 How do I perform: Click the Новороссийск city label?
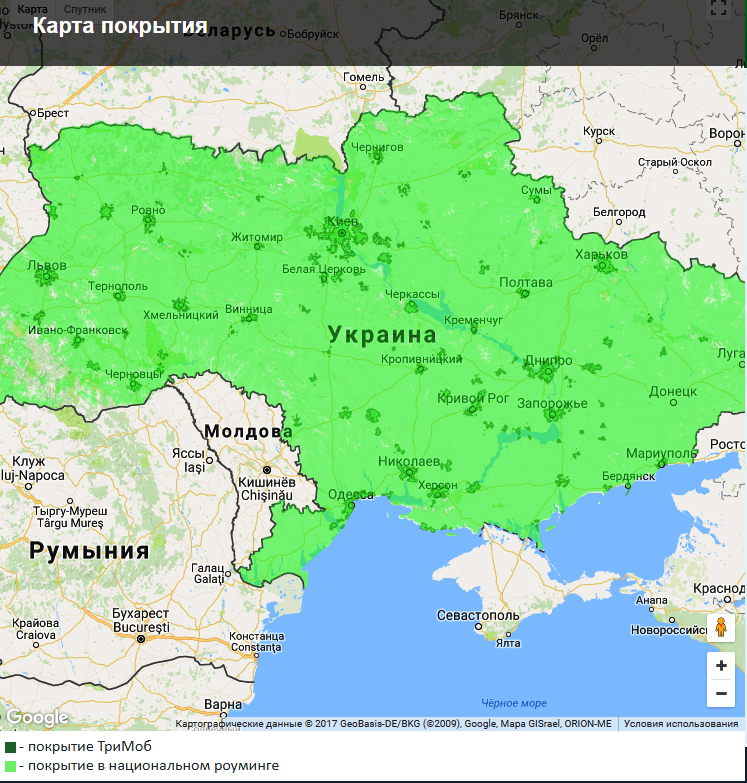[x=668, y=630]
